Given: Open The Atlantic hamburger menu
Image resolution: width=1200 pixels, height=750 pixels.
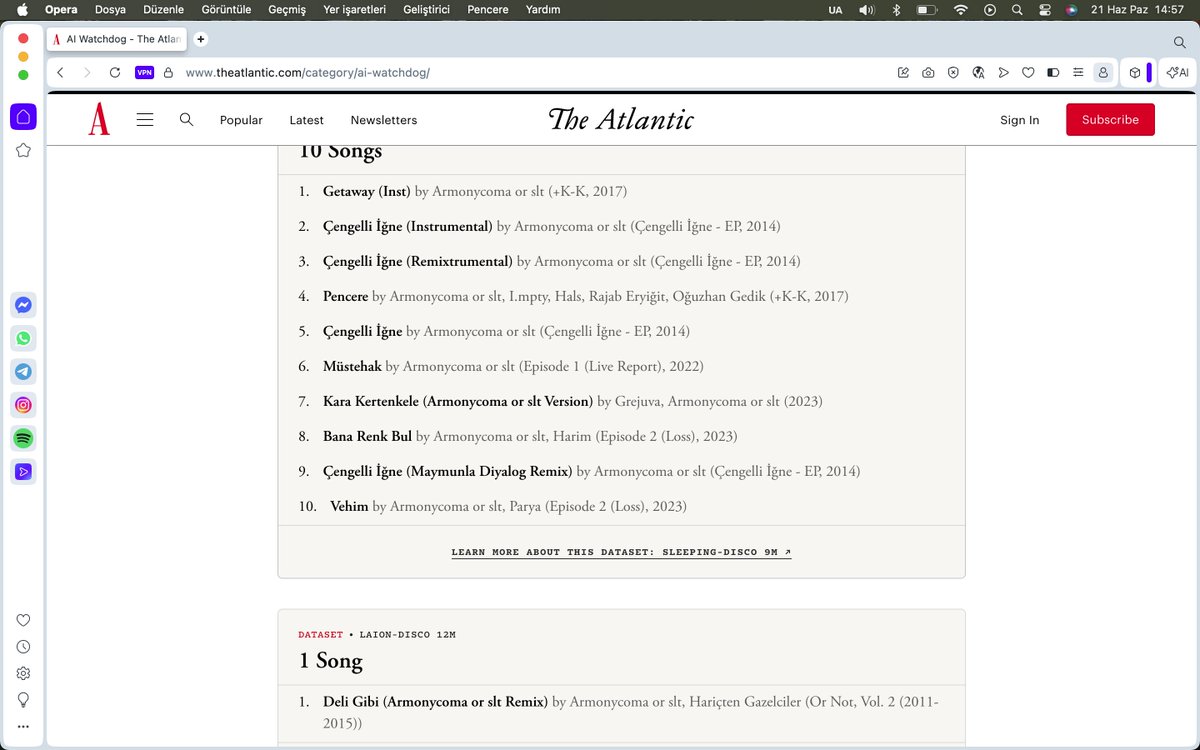Looking at the screenshot, I should [x=145, y=119].
